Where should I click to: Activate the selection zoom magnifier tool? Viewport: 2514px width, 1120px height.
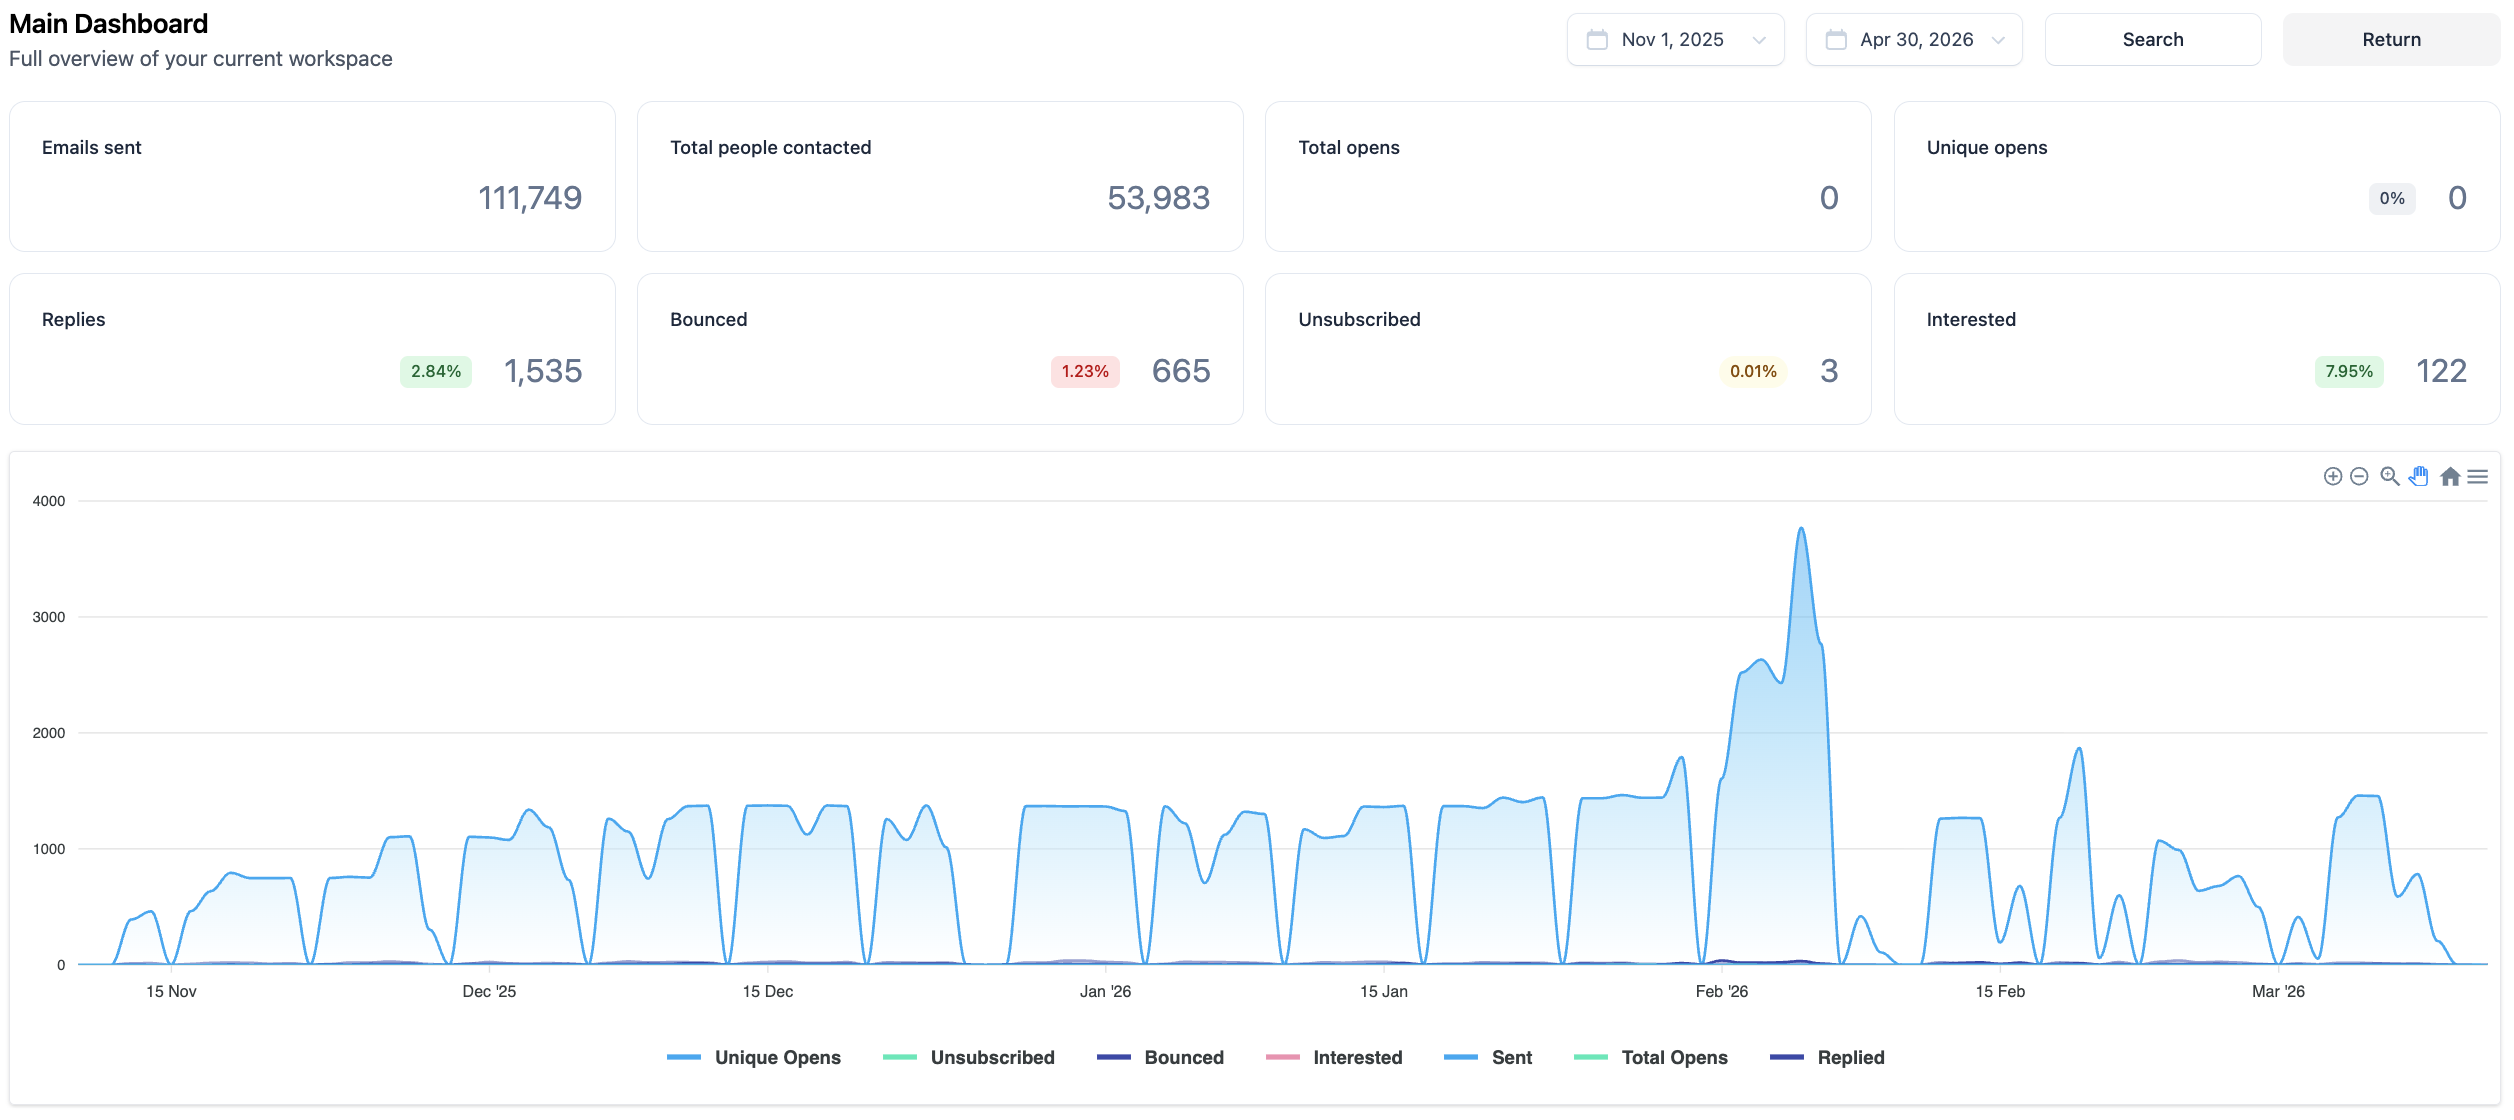click(x=2390, y=476)
